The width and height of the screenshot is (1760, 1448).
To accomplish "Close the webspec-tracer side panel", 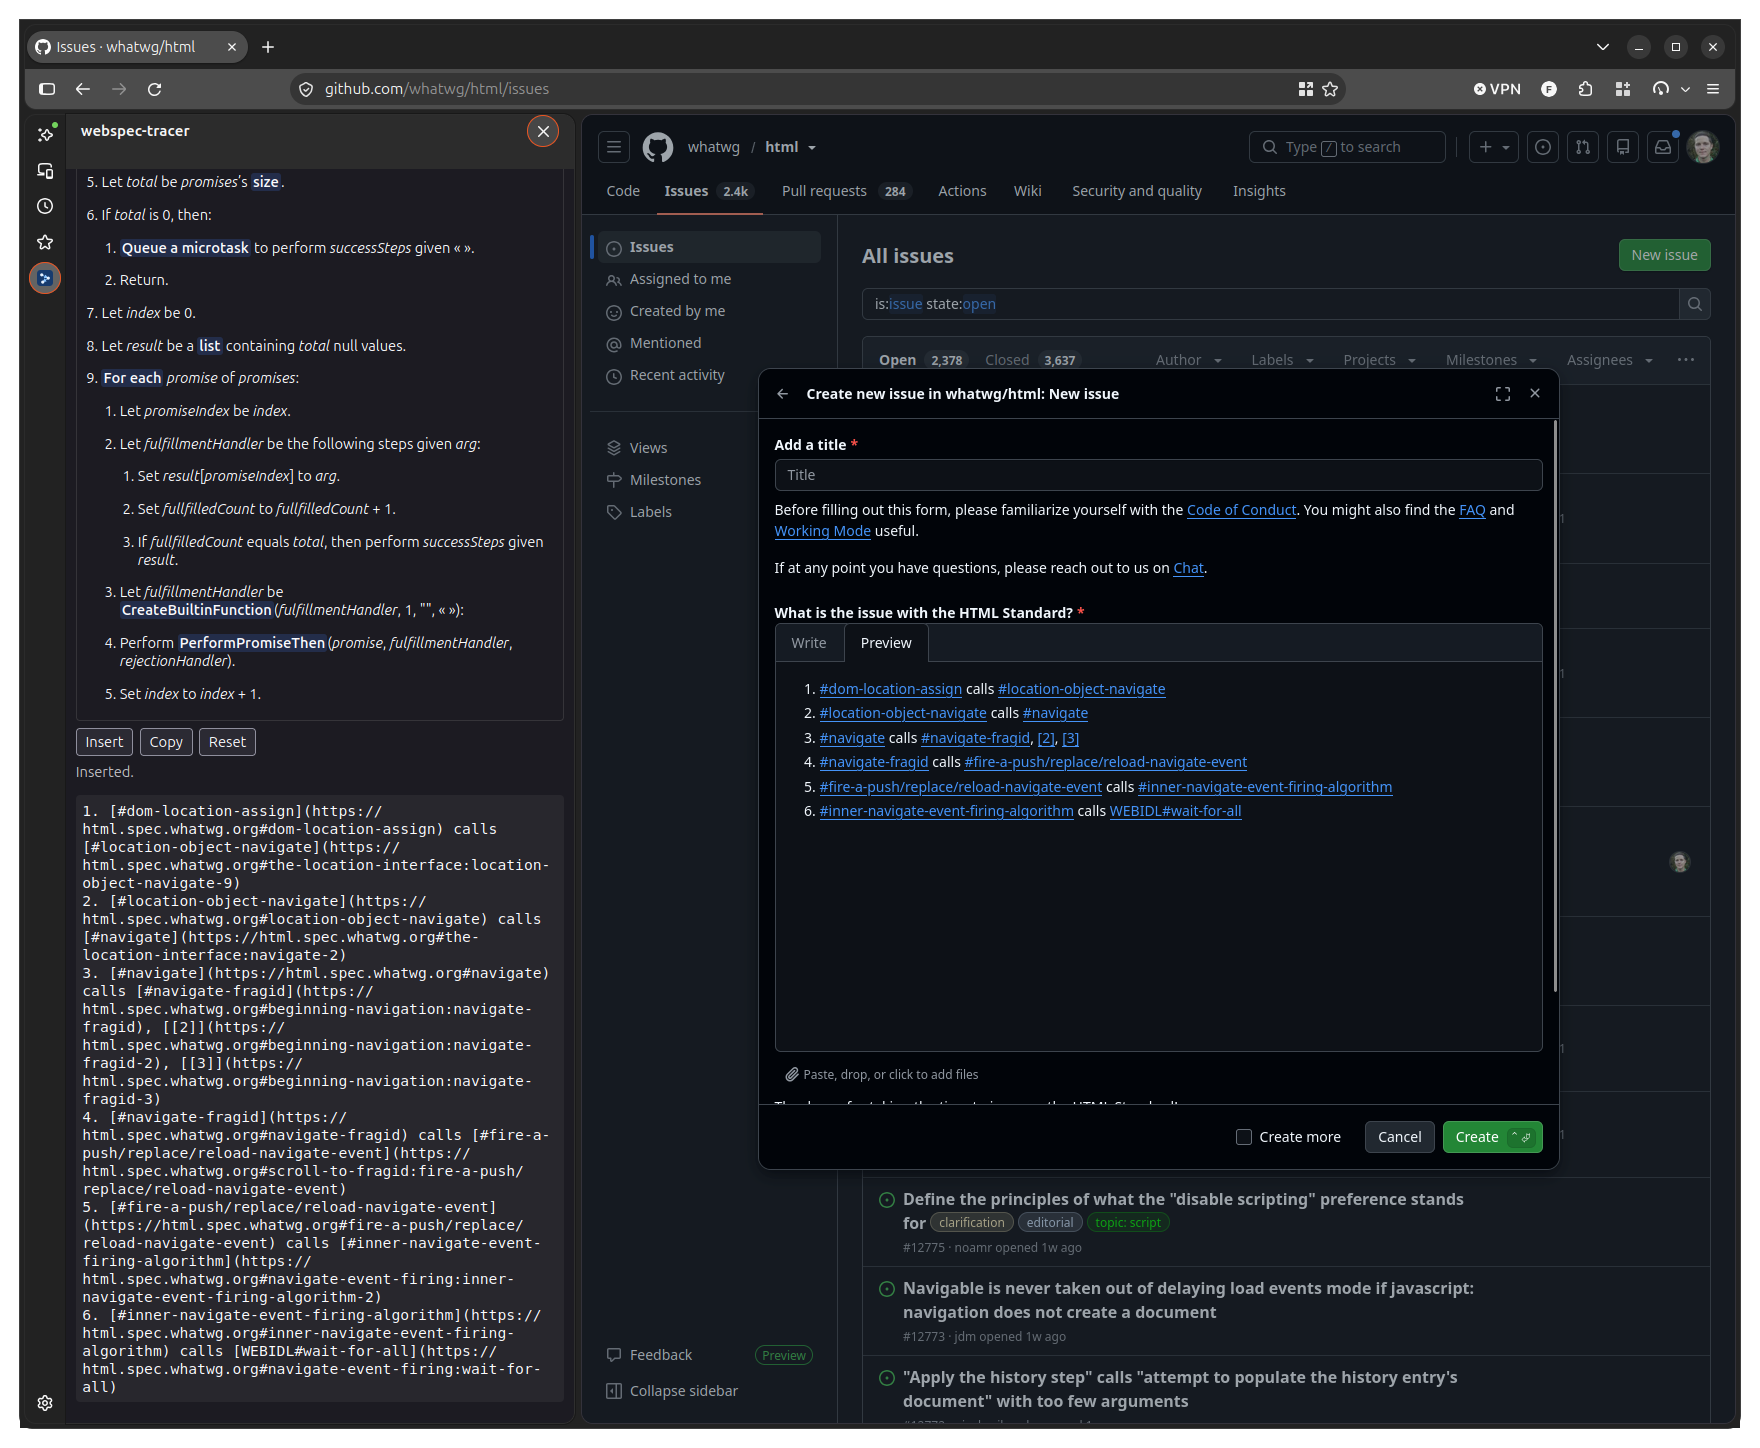I will (543, 131).
